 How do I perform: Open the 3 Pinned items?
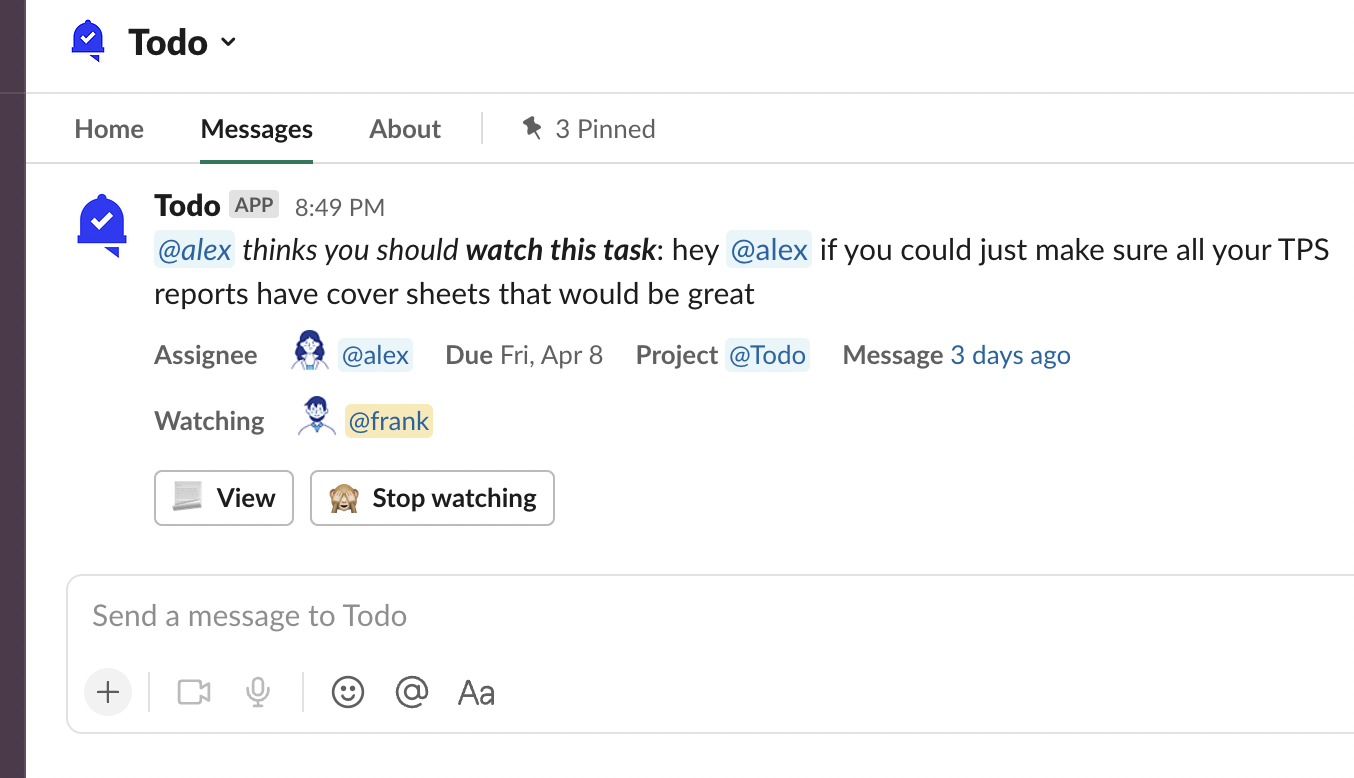[589, 129]
